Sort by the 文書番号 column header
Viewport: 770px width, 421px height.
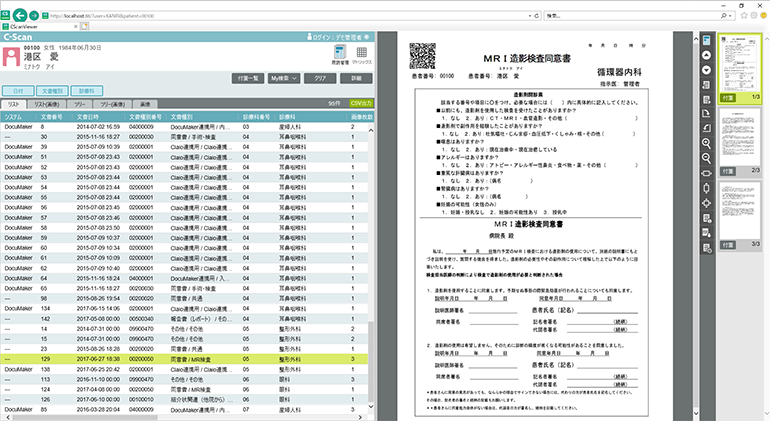54,117
